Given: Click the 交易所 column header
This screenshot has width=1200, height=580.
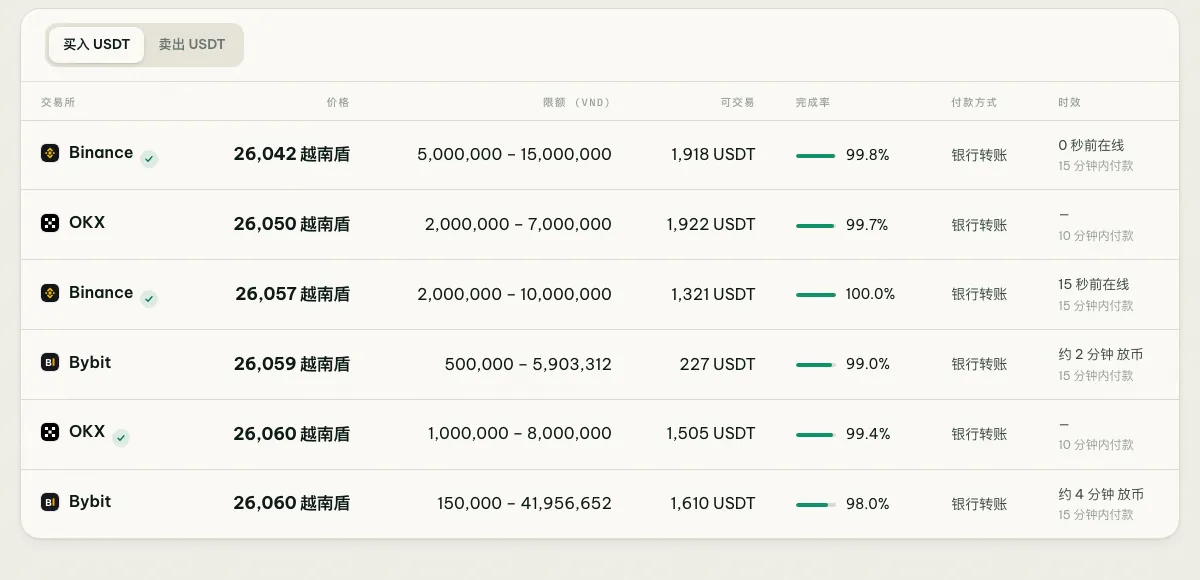Looking at the screenshot, I should 58,102.
